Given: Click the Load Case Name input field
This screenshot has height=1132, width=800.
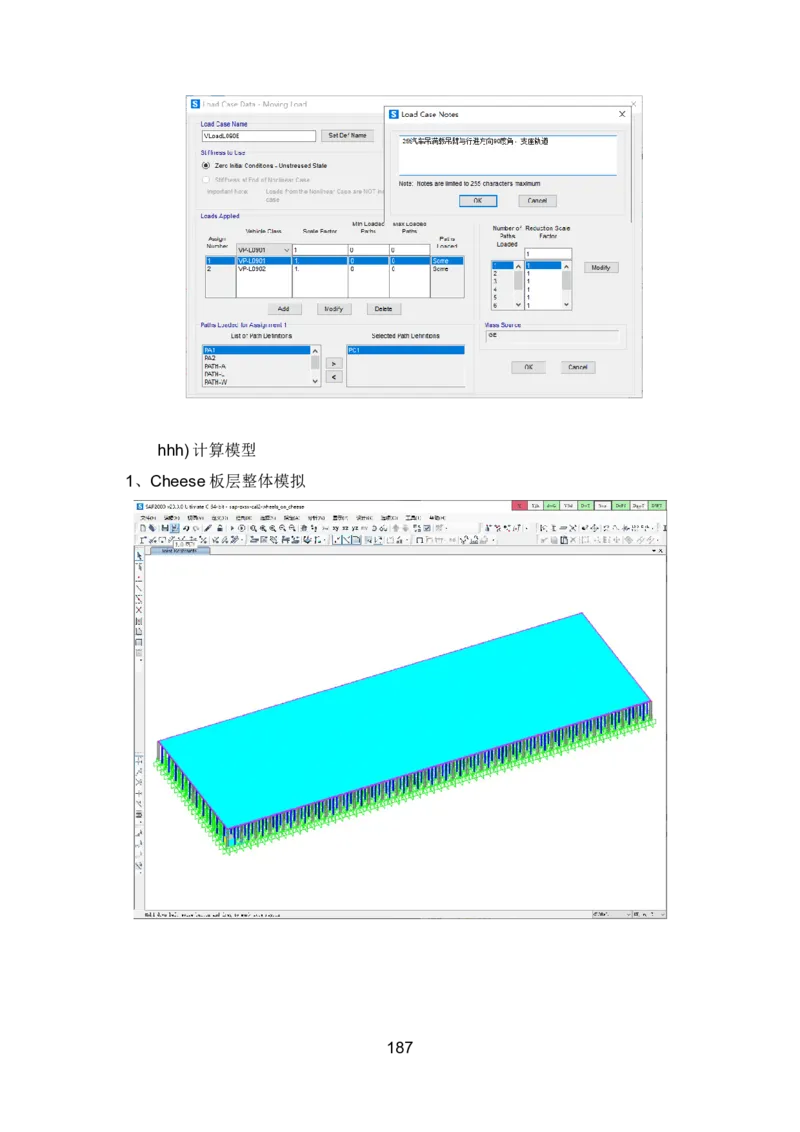Looking at the screenshot, I should (x=258, y=135).
